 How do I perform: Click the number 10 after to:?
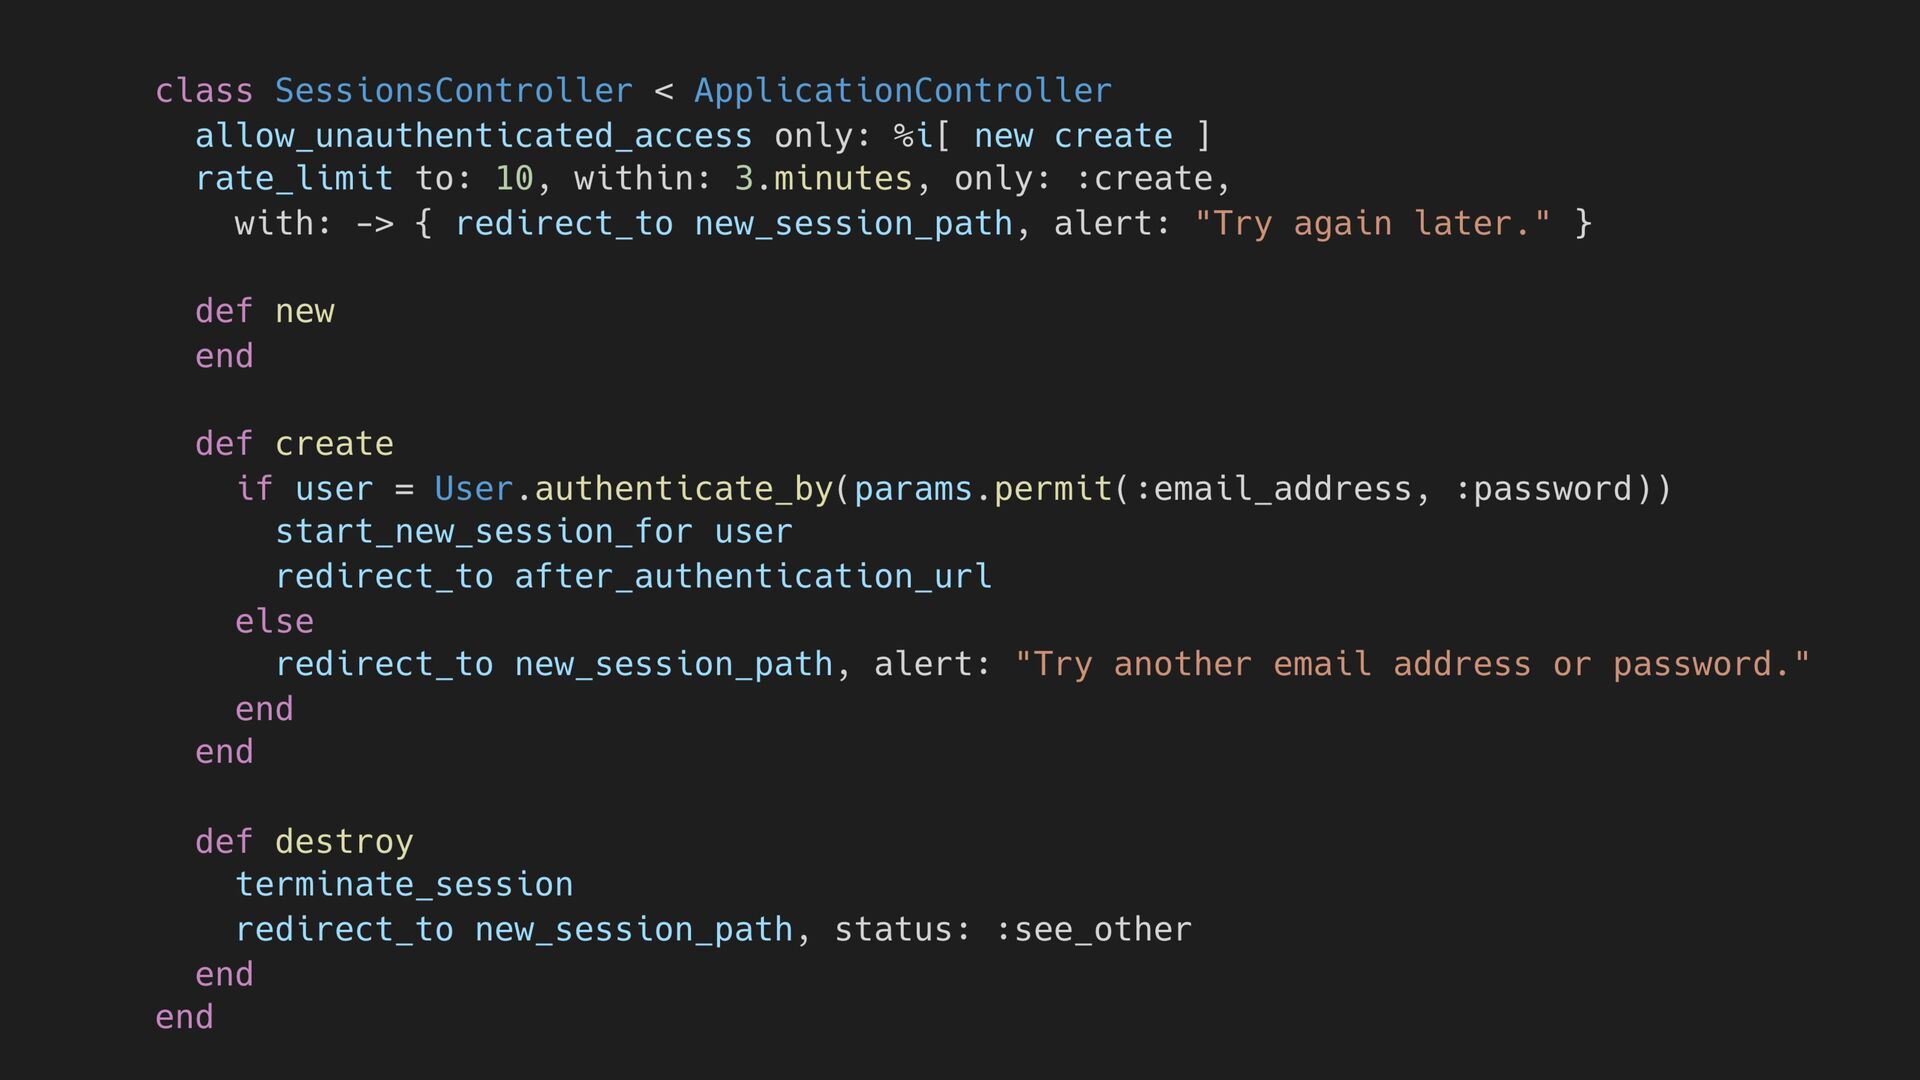click(x=514, y=179)
